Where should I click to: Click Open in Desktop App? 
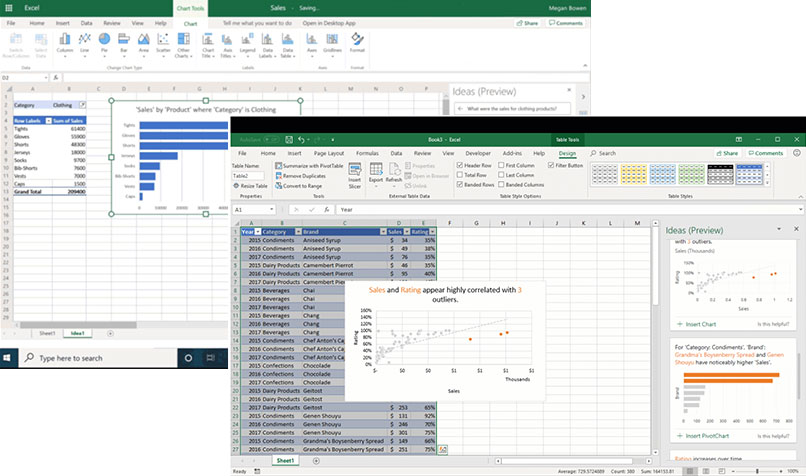329,23
